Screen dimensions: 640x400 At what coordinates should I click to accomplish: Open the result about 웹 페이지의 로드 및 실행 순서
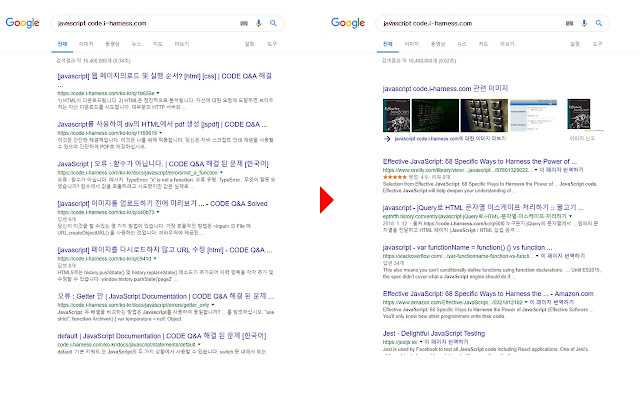[x=164, y=76]
